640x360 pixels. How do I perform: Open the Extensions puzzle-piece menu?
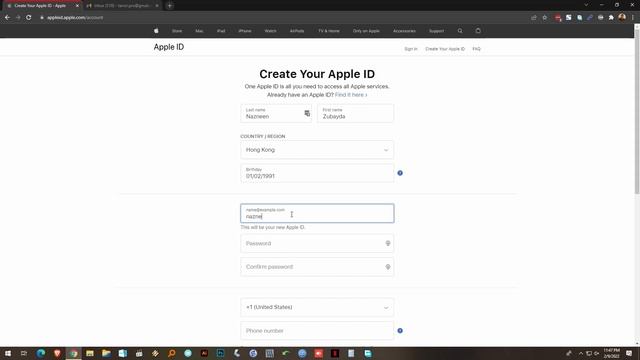click(611, 18)
